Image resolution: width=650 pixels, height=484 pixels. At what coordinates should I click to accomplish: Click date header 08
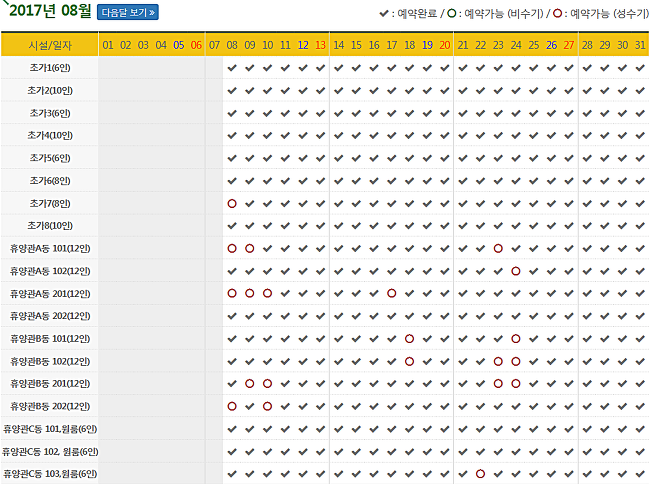232,45
